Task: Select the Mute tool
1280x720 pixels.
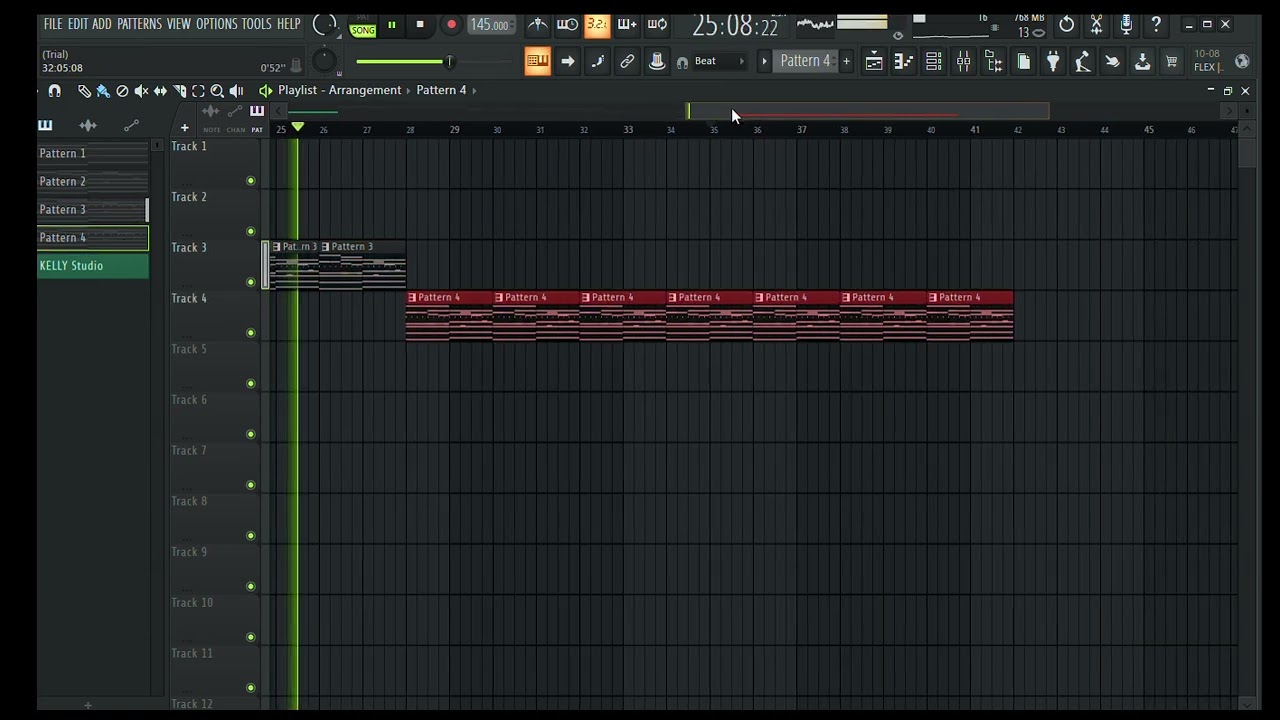Action: tap(141, 91)
